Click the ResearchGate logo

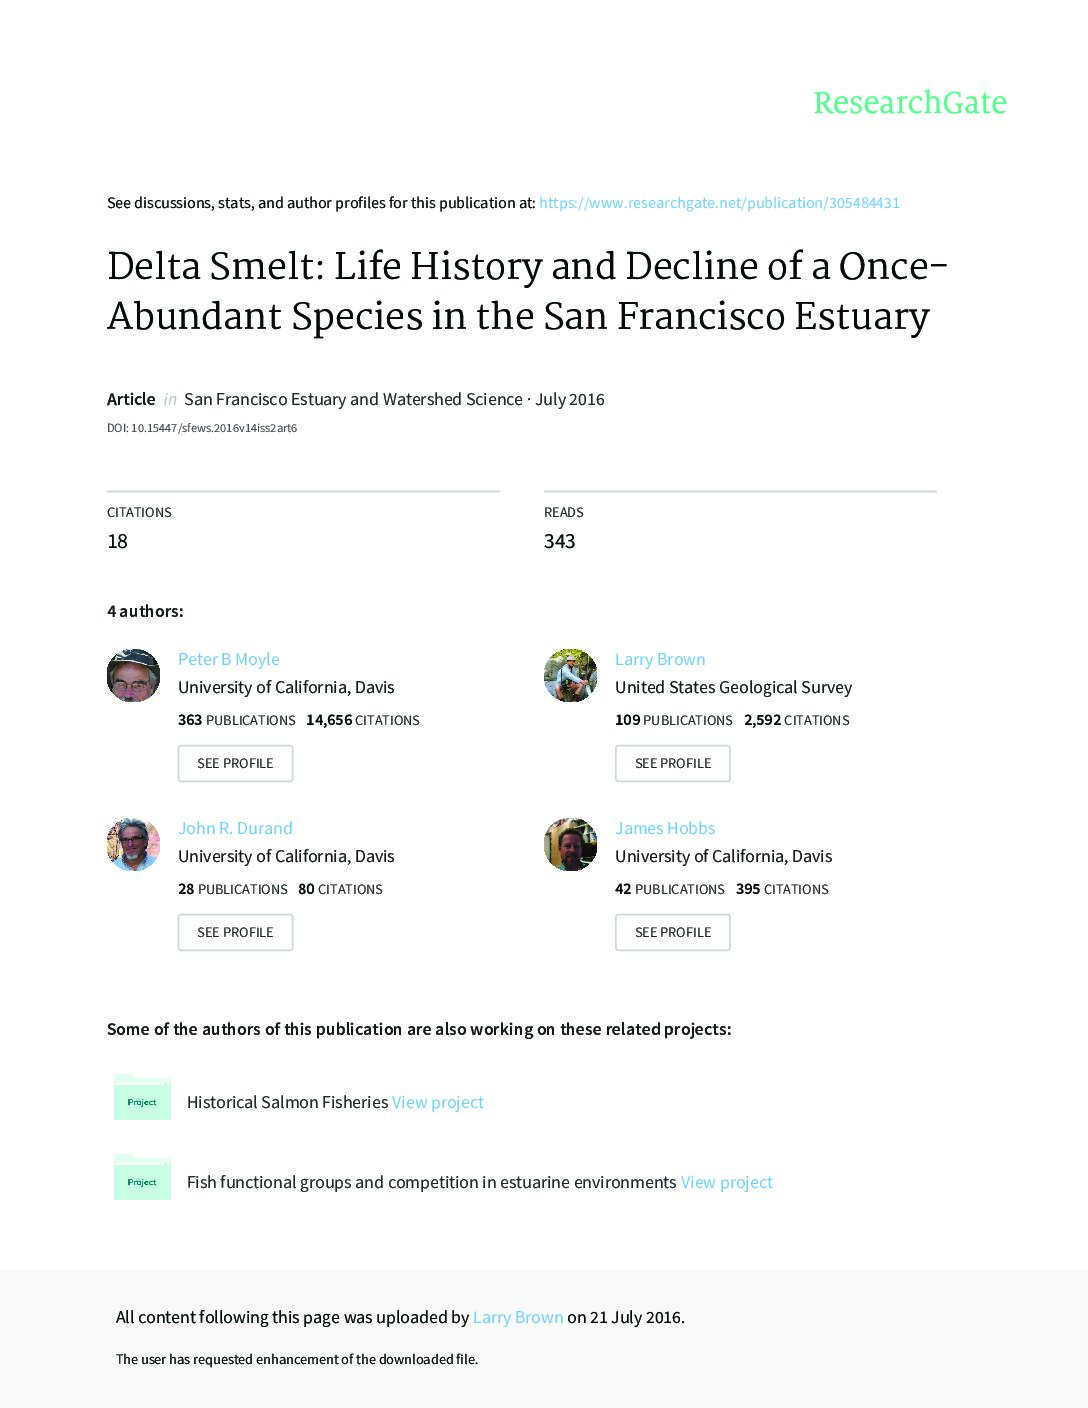click(910, 103)
